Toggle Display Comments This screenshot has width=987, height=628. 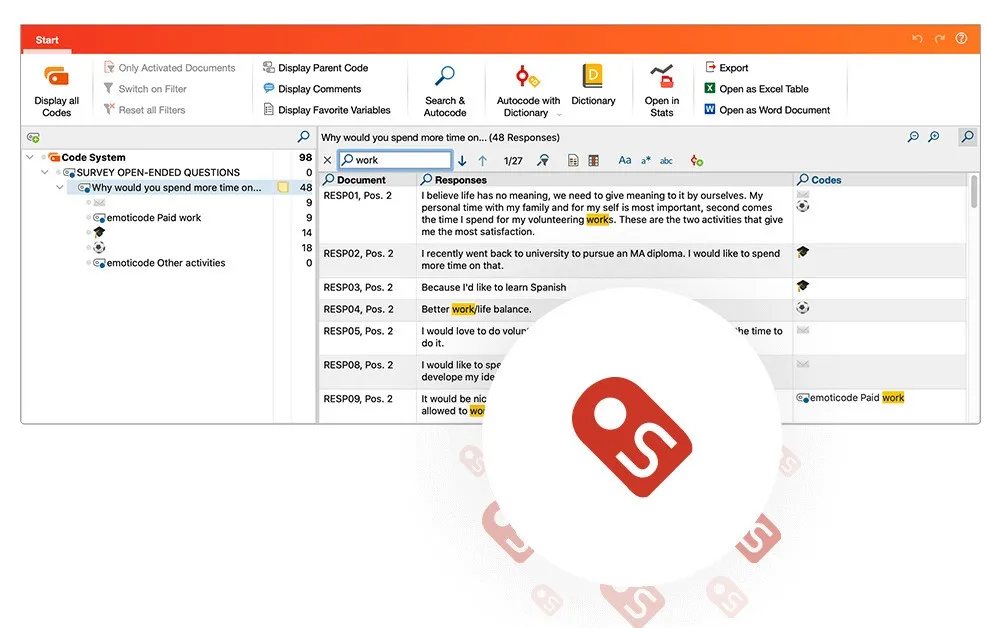click(x=312, y=89)
